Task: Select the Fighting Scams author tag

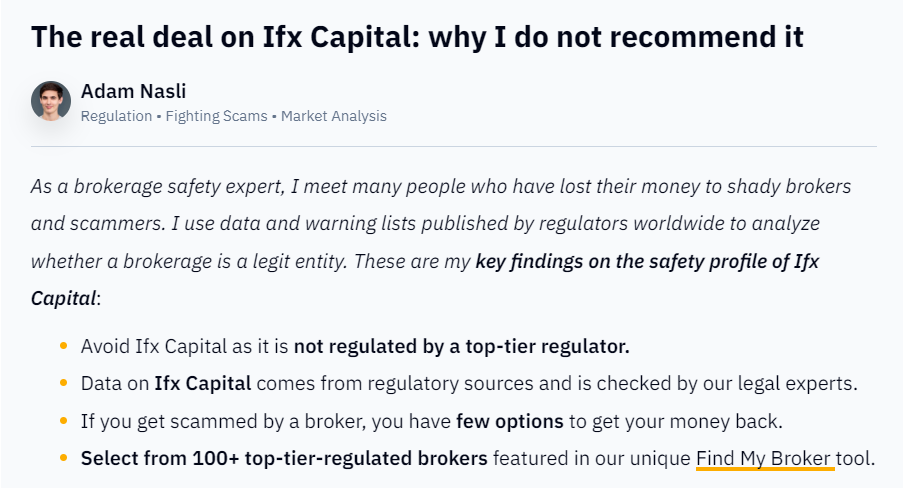Action: [217, 116]
